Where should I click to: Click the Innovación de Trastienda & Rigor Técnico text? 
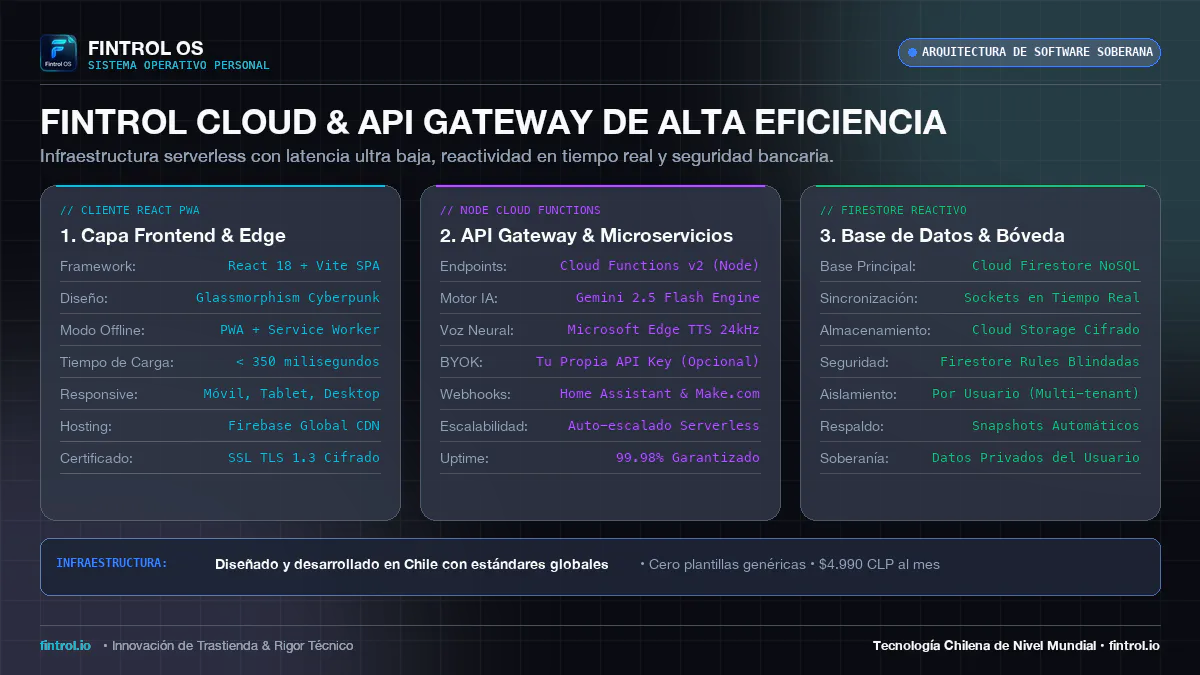pos(228,645)
